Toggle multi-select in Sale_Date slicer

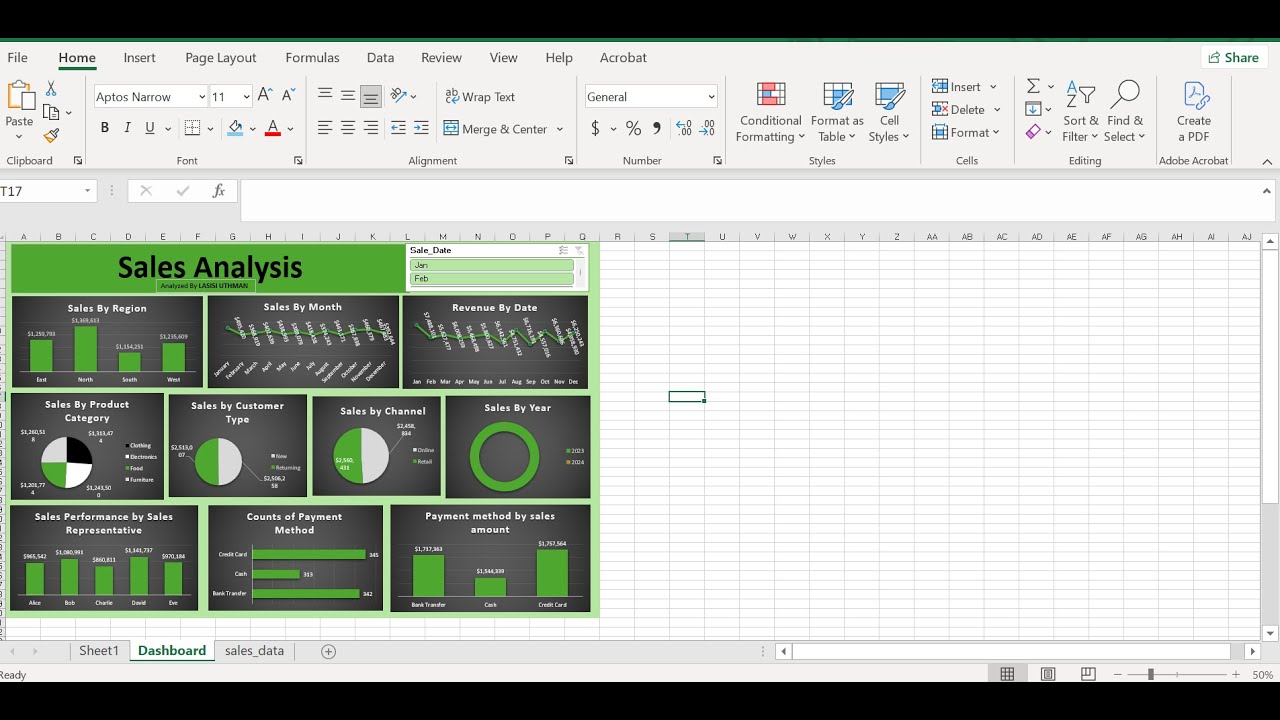pos(563,251)
